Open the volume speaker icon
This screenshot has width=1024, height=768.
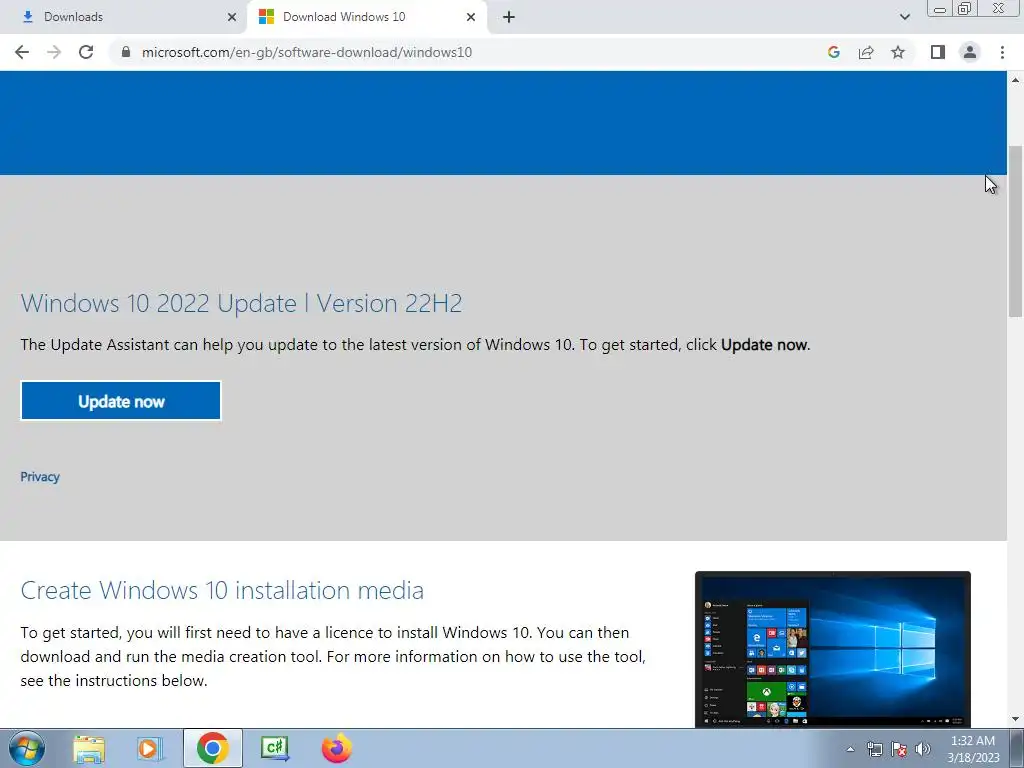(x=923, y=749)
